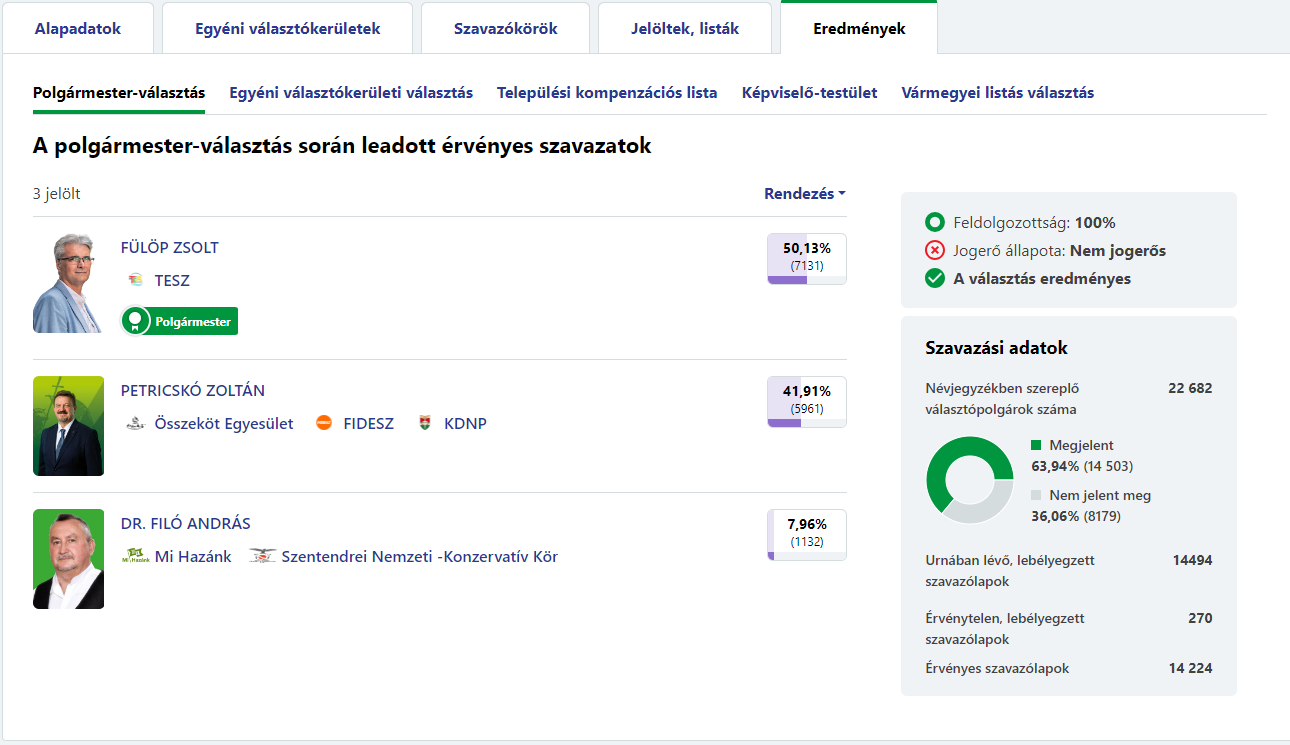The image size is (1290, 745).
Task: Click the KDNP party crest icon
Action: [425, 424]
